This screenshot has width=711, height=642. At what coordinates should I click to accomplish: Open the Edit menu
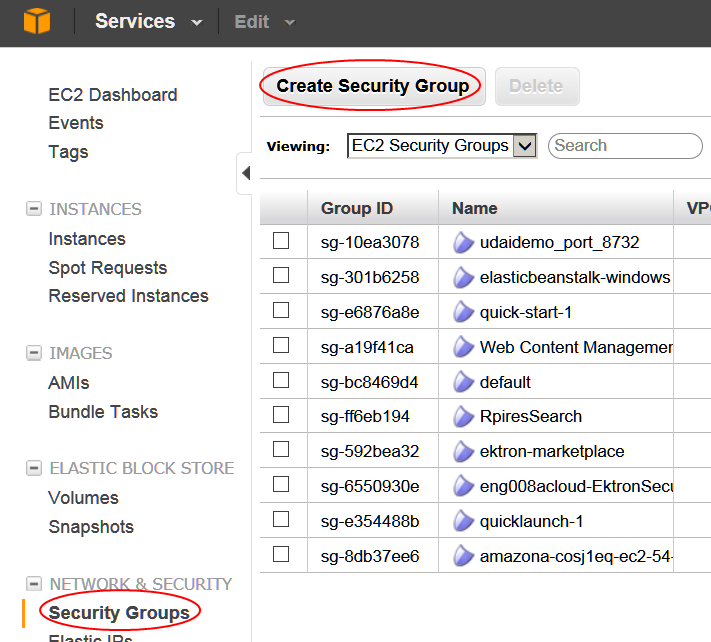point(264,22)
